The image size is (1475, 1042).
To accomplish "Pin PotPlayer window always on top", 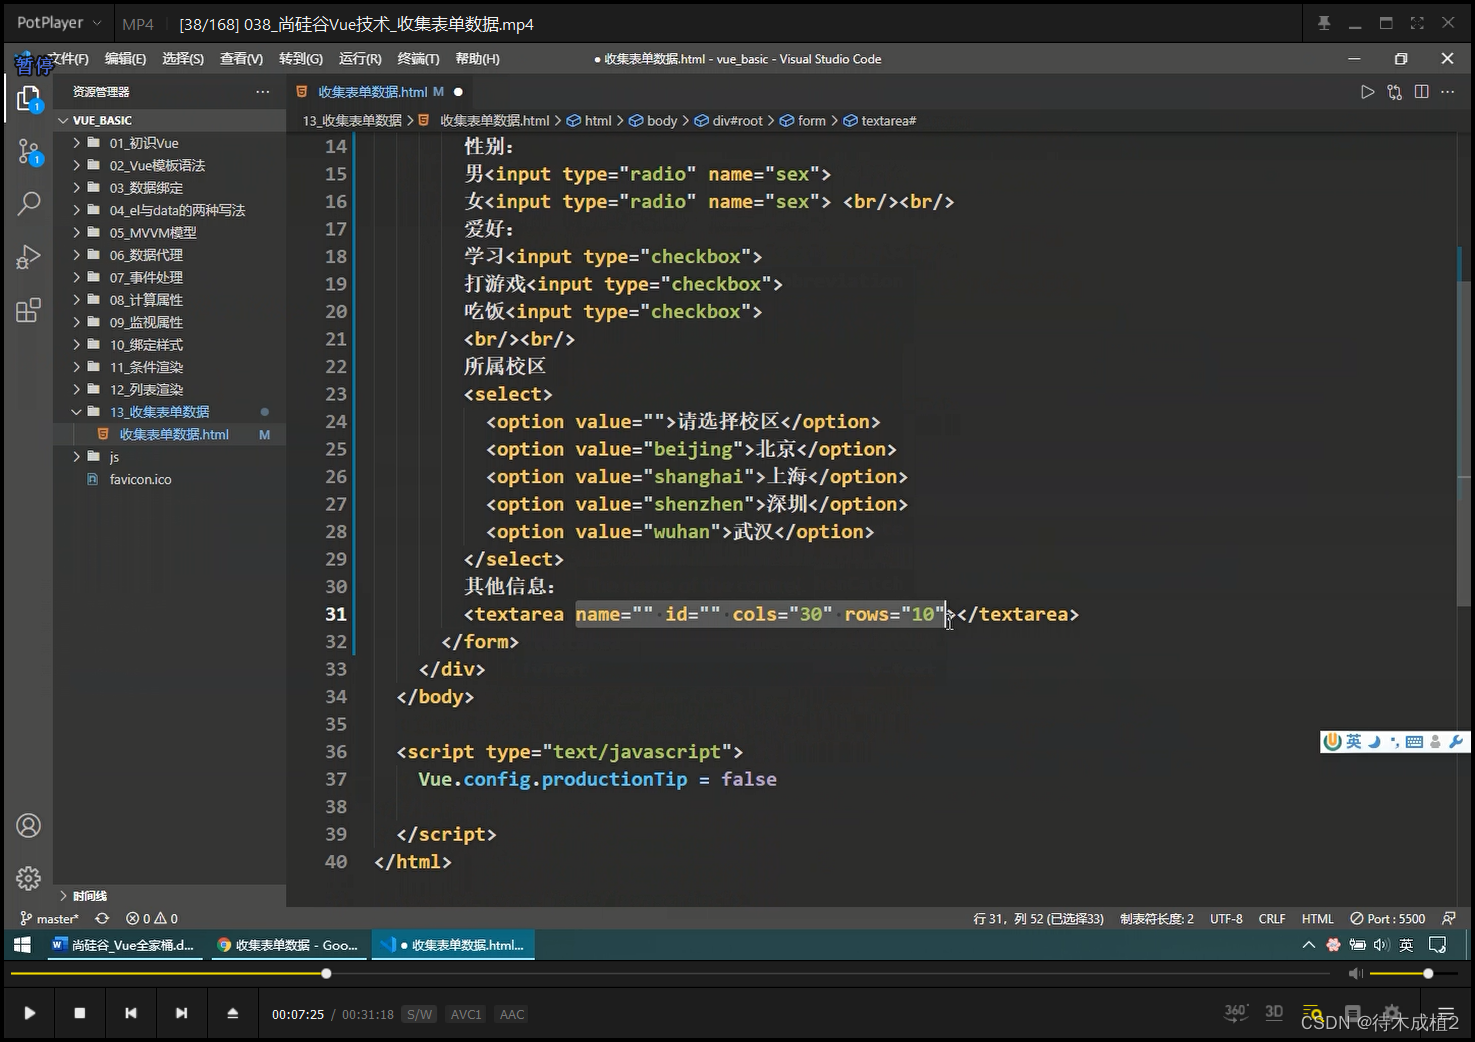I will coord(1324,23).
